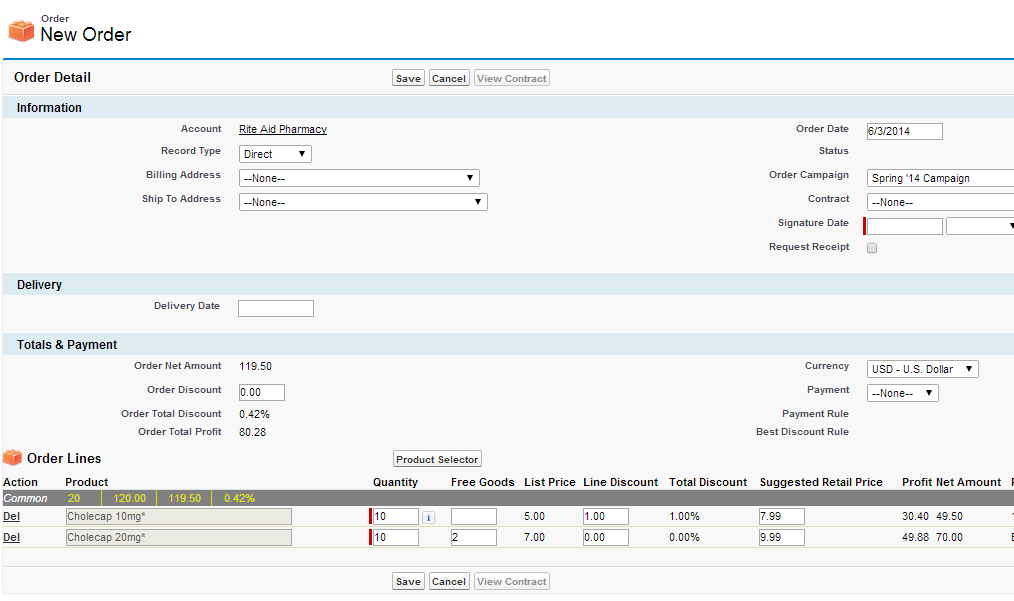Image resolution: width=1014 pixels, height=601 pixels.
Task: Delete the Cholecap 20mg order line
Action: tap(11, 537)
